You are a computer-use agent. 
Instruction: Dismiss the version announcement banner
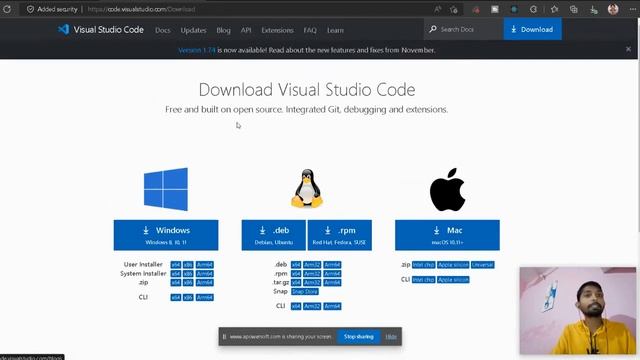[x=628, y=49]
